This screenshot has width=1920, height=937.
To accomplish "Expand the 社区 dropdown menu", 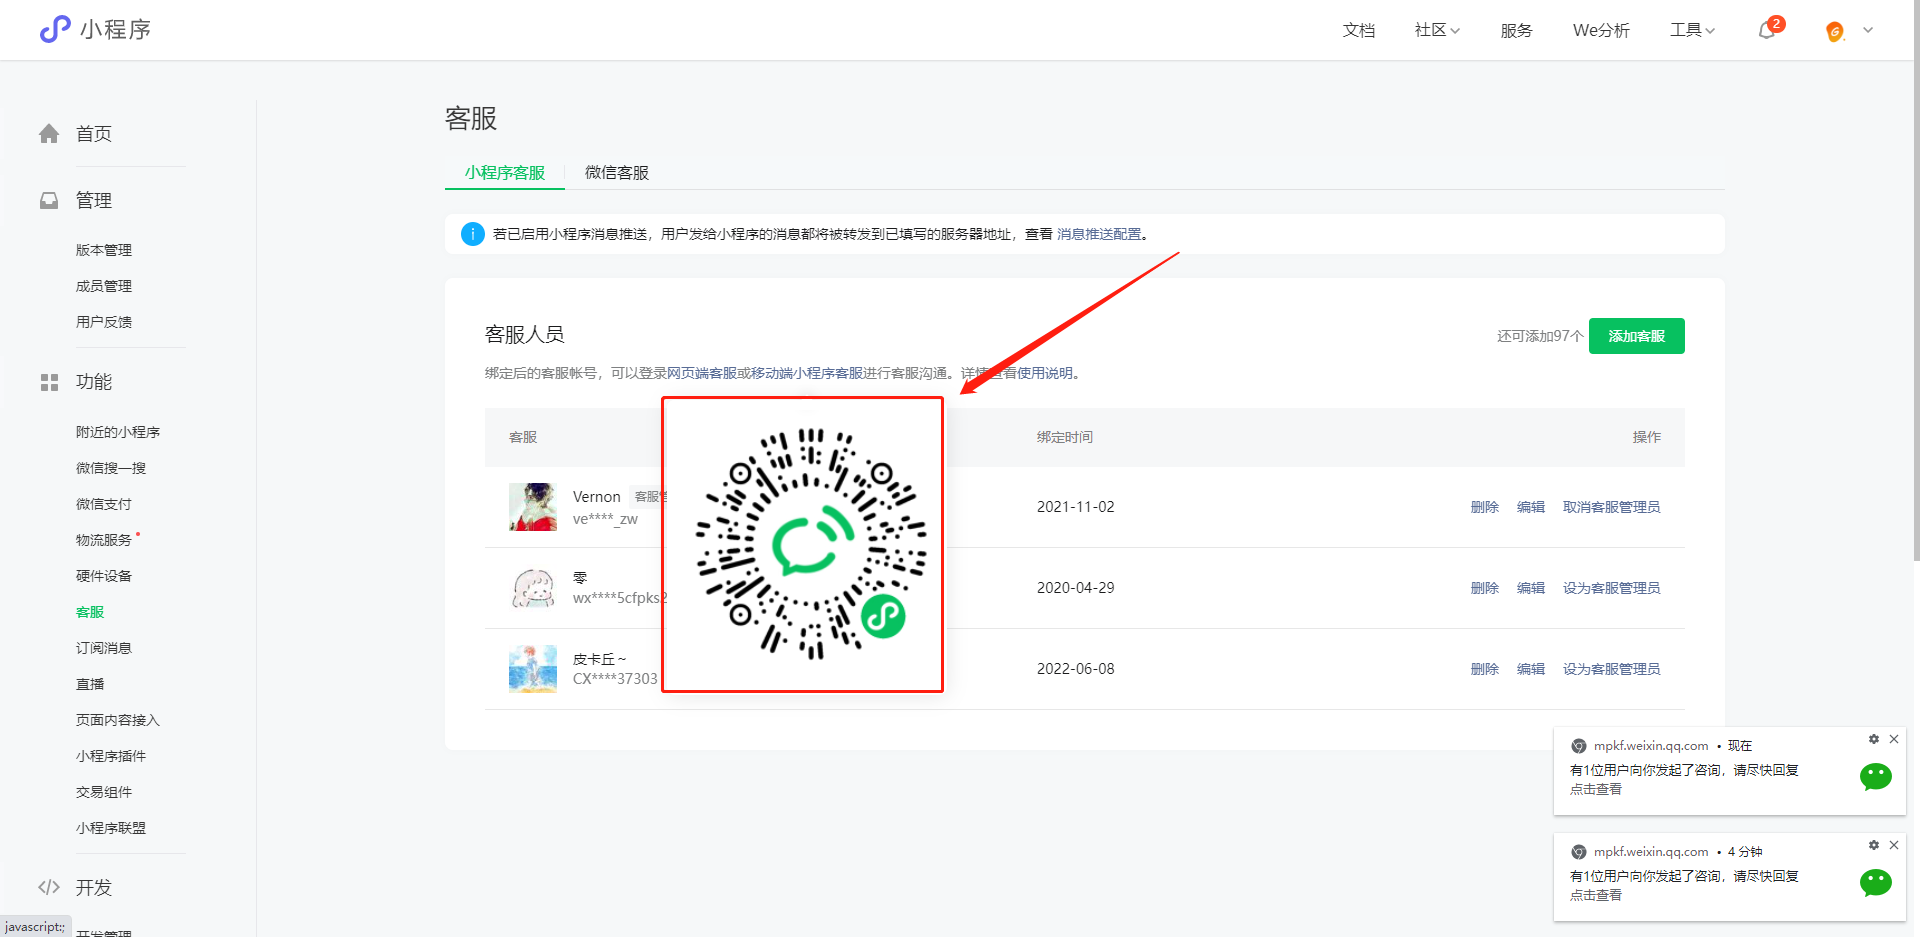I will (1437, 30).
